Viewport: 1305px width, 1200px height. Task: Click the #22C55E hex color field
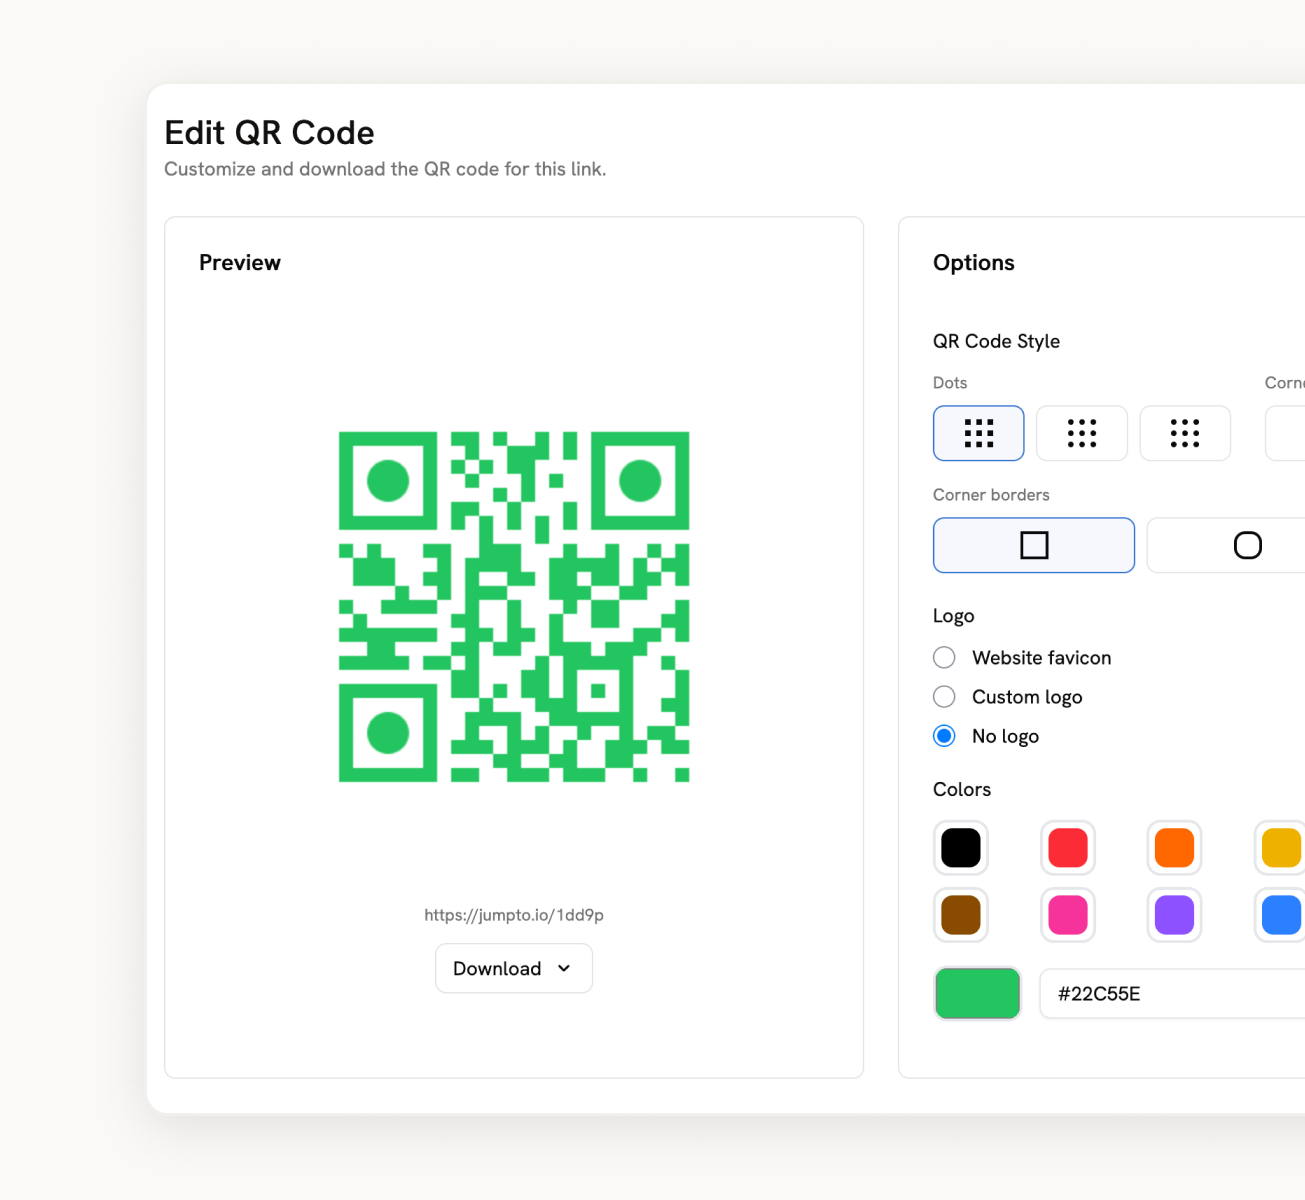1170,993
